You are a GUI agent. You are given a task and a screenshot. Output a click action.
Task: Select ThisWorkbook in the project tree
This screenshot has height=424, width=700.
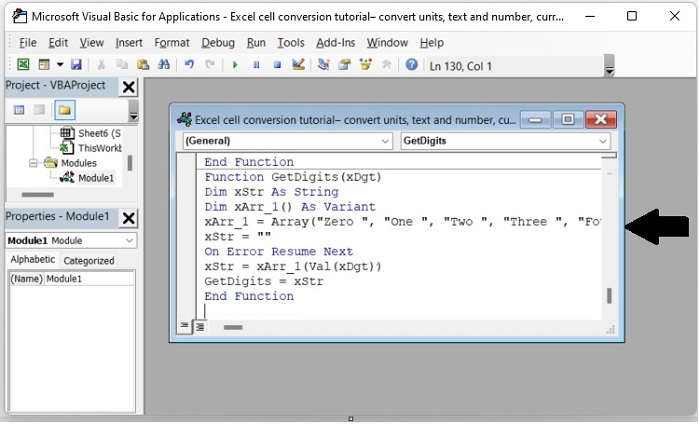[x=100, y=148]
